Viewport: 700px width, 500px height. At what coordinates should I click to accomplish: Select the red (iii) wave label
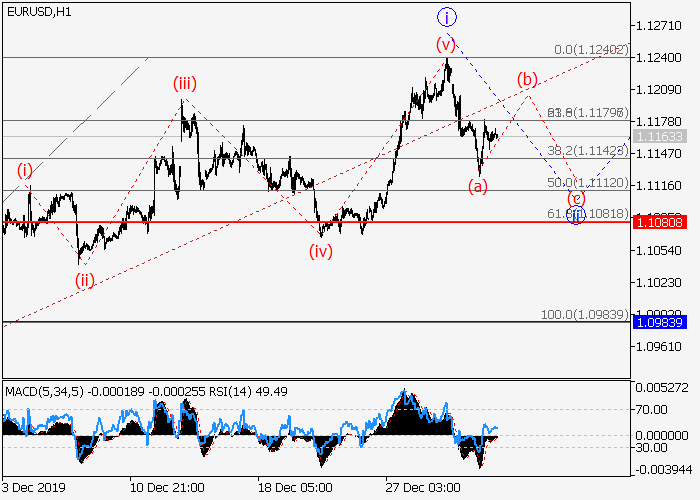(x=183, y=82)
